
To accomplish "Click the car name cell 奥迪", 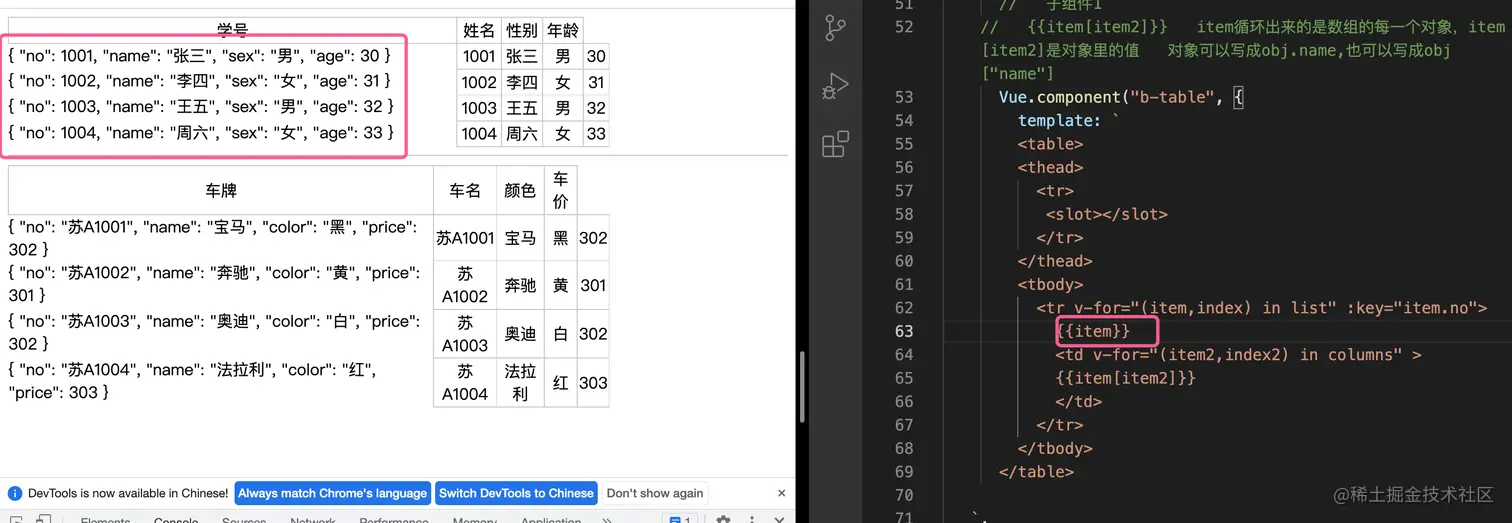I will point(520,334).
